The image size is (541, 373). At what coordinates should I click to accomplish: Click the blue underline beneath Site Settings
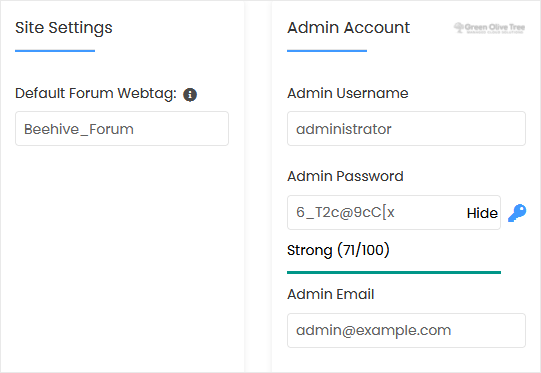tap(55, 51)
